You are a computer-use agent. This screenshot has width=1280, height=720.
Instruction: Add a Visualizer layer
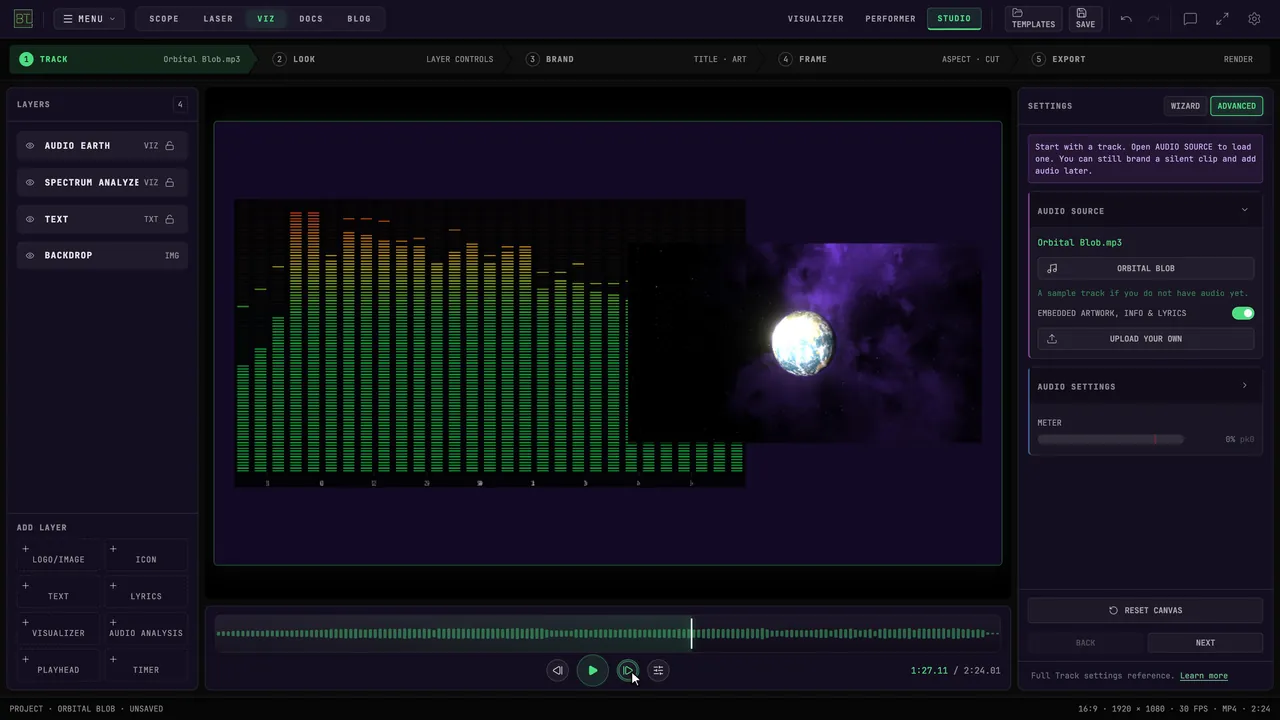click(x=58, y=628)
